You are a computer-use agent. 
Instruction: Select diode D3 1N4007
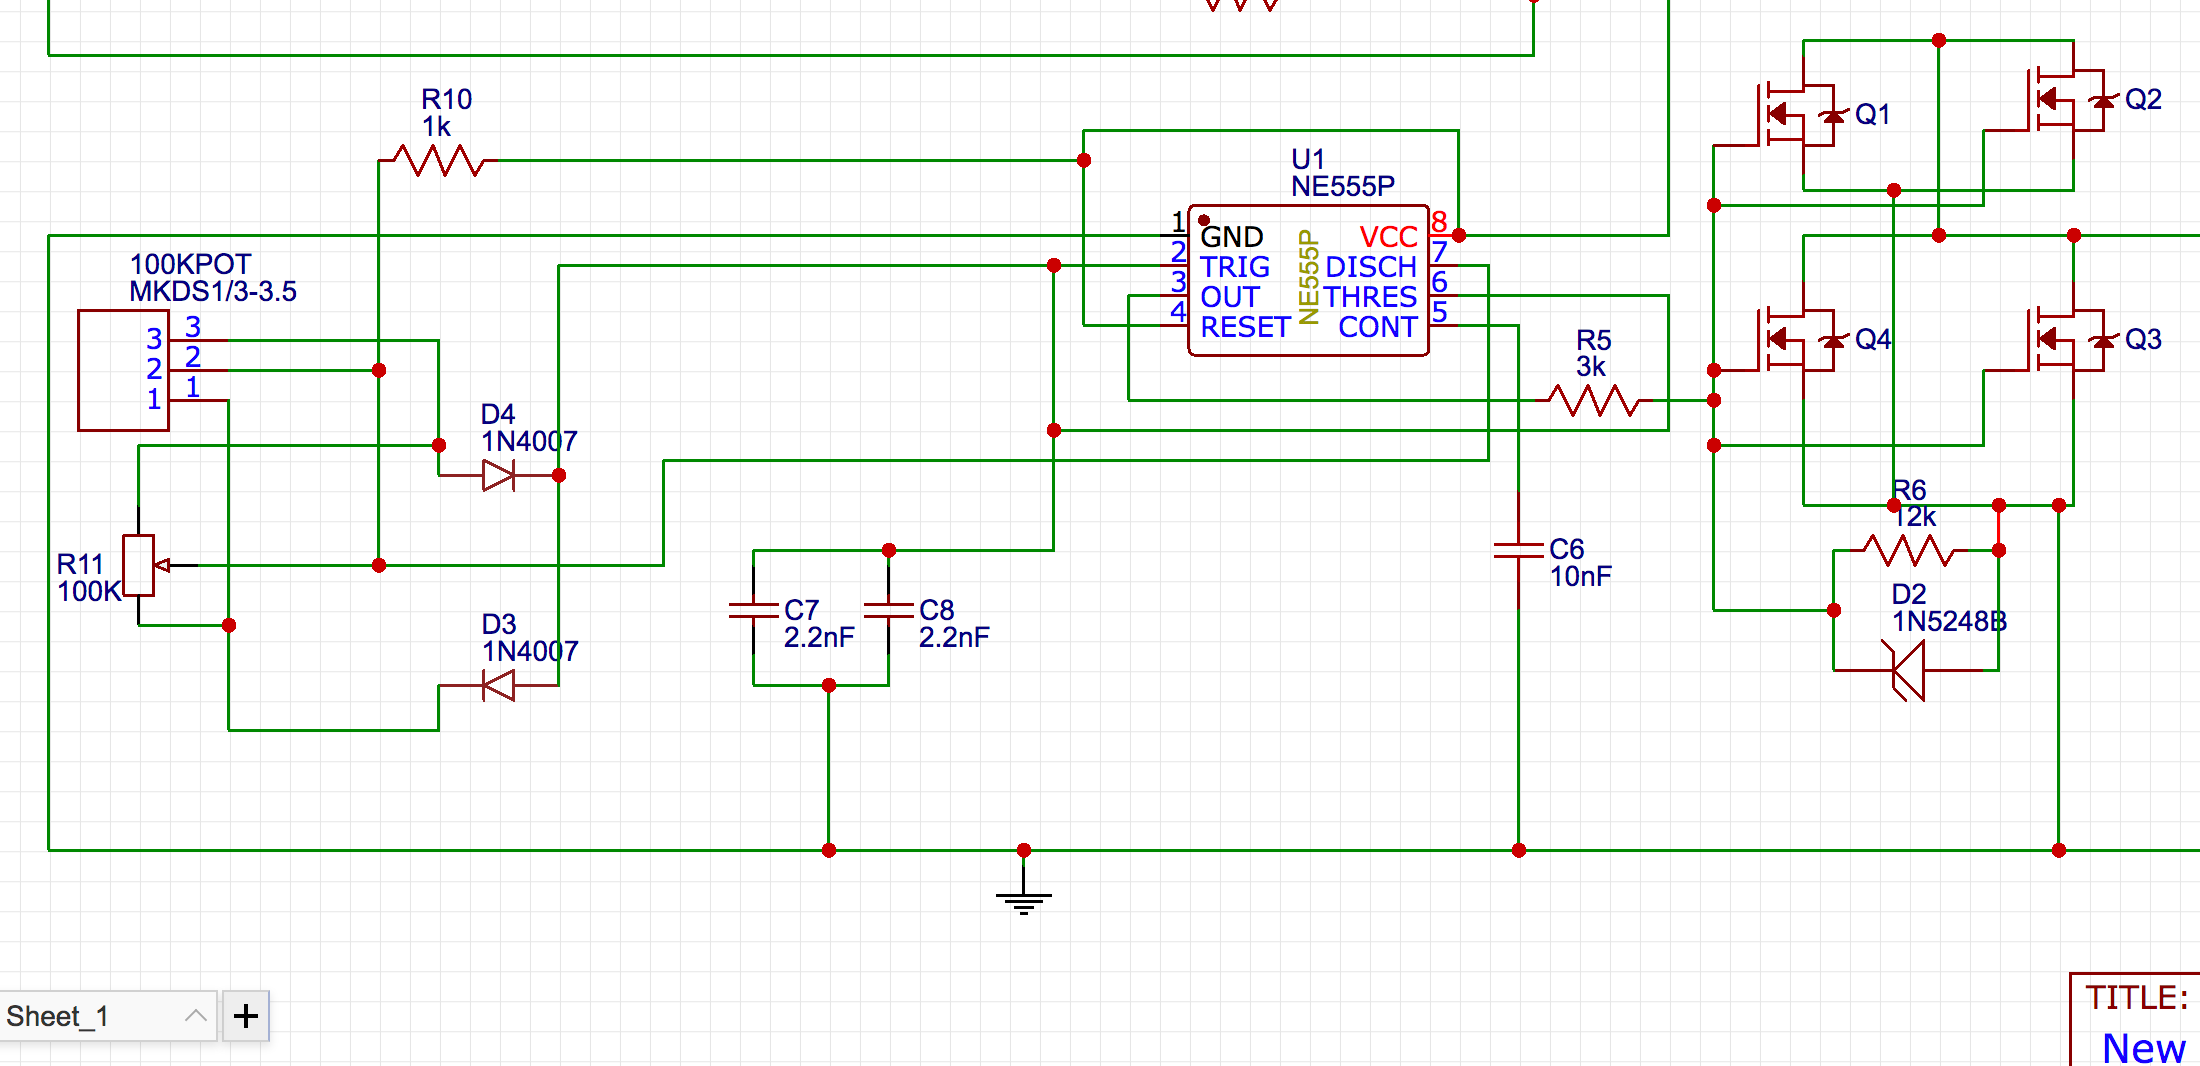500,685
